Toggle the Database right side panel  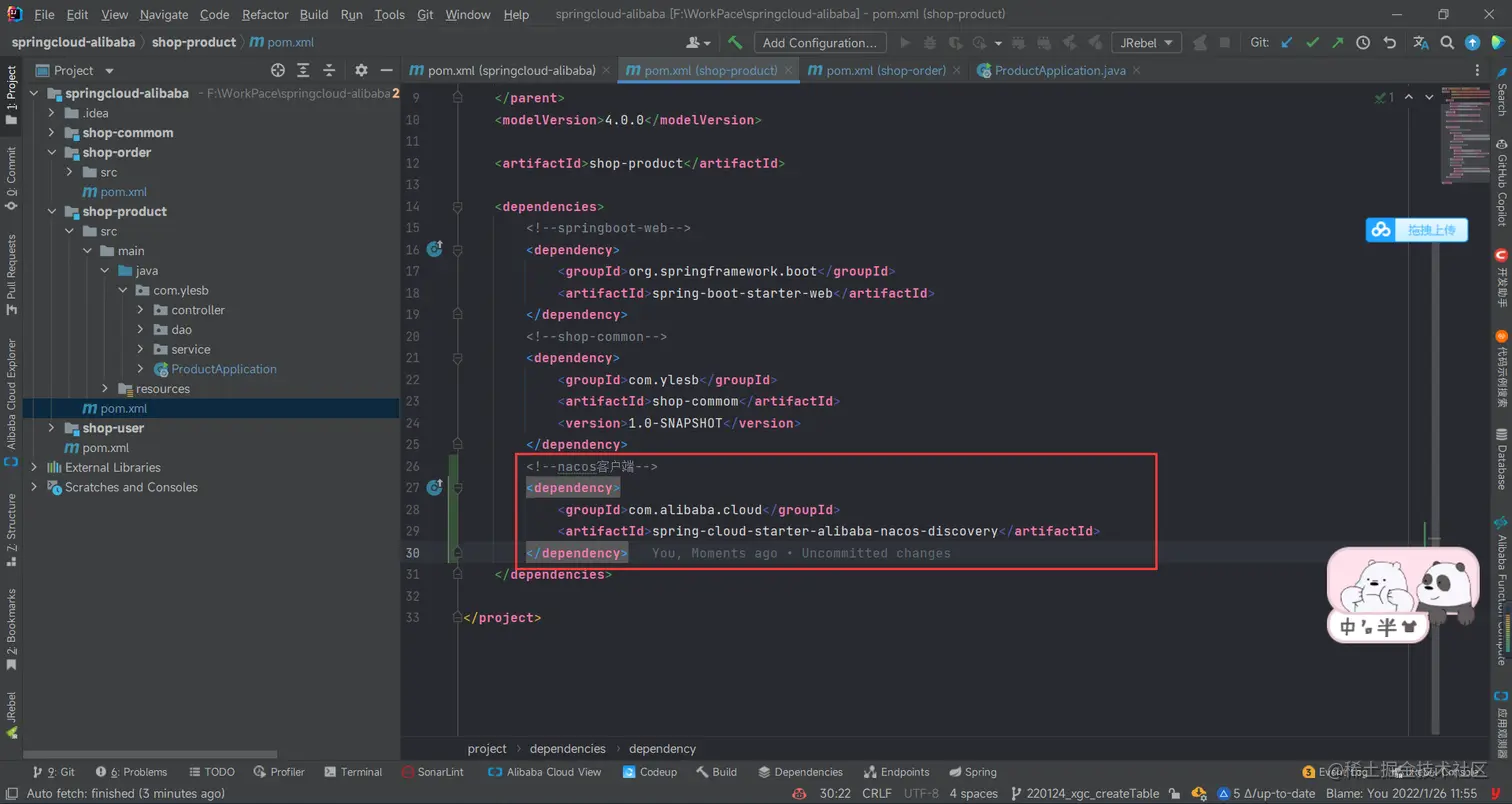point(1501,458)
